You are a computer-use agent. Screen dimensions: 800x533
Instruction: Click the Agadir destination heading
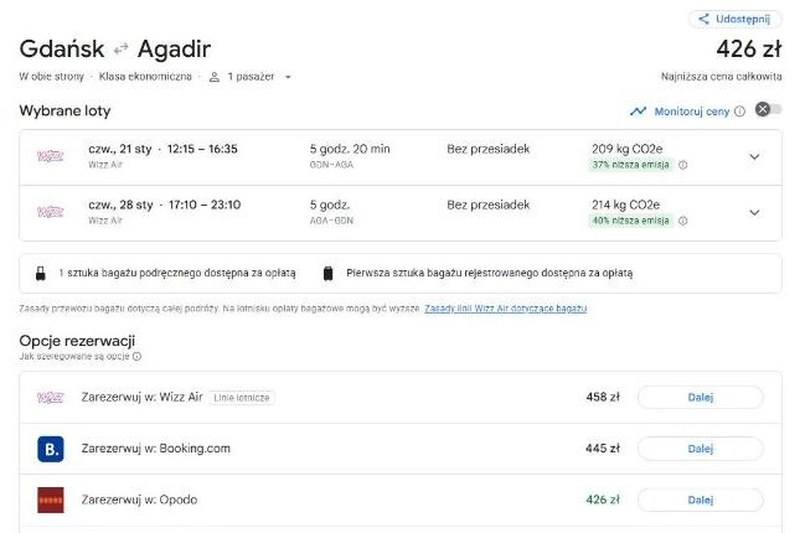coord(174,49)
